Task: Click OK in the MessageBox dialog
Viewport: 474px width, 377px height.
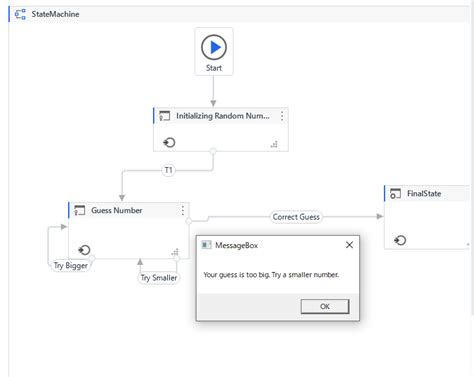Action: pyautogui.click(x=325, y=306)
